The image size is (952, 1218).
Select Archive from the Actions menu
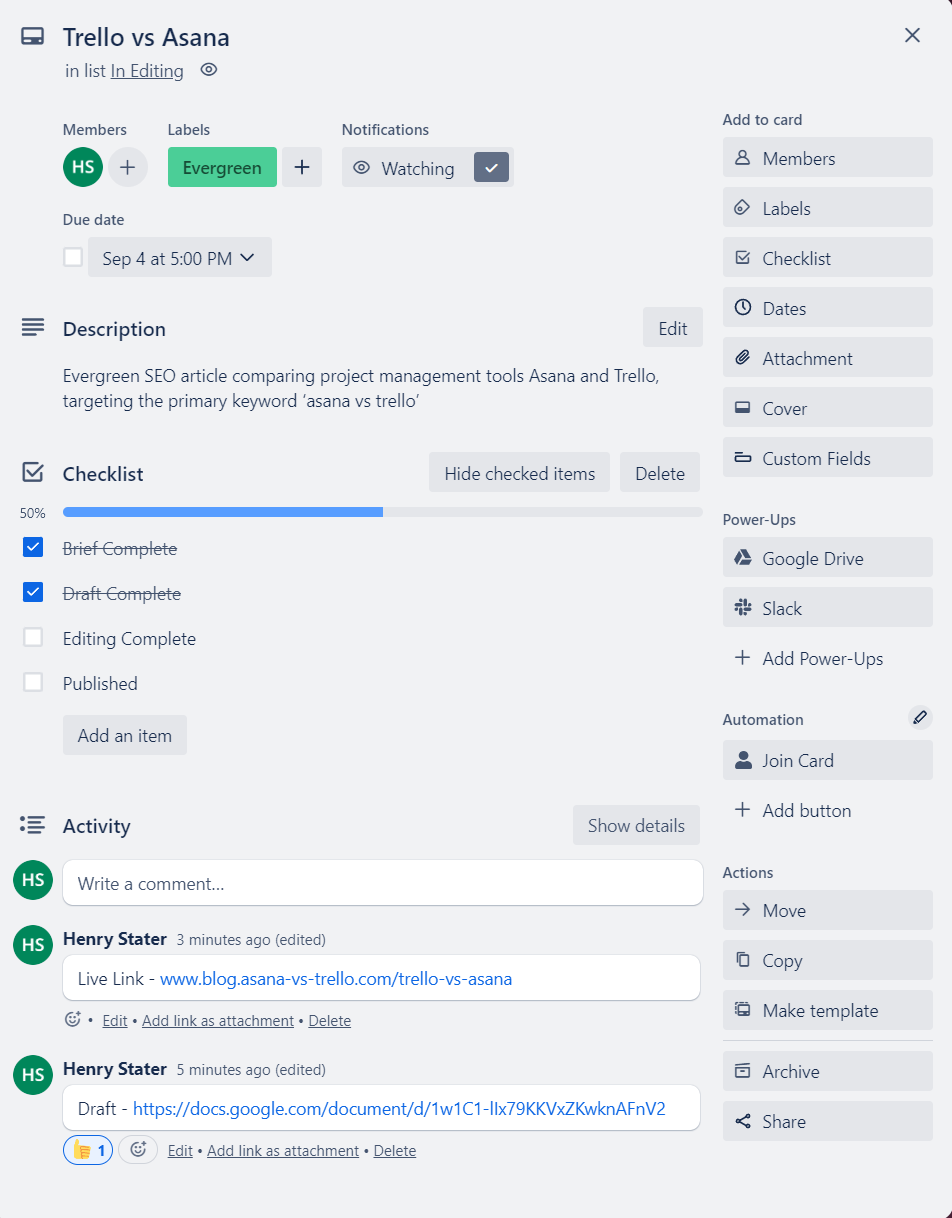coord(827,1071)
